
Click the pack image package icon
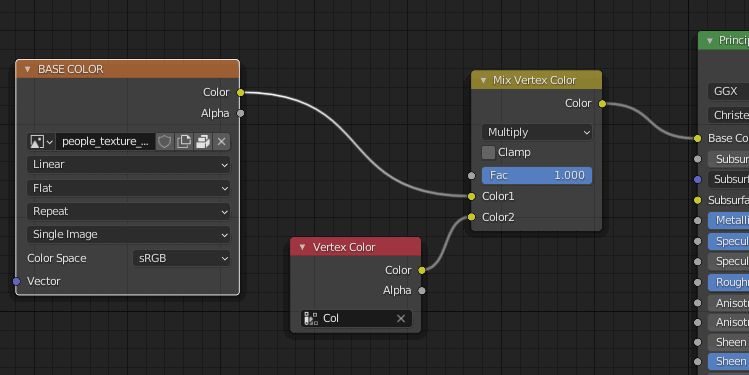pyautogui.click(x=203, y=141)
